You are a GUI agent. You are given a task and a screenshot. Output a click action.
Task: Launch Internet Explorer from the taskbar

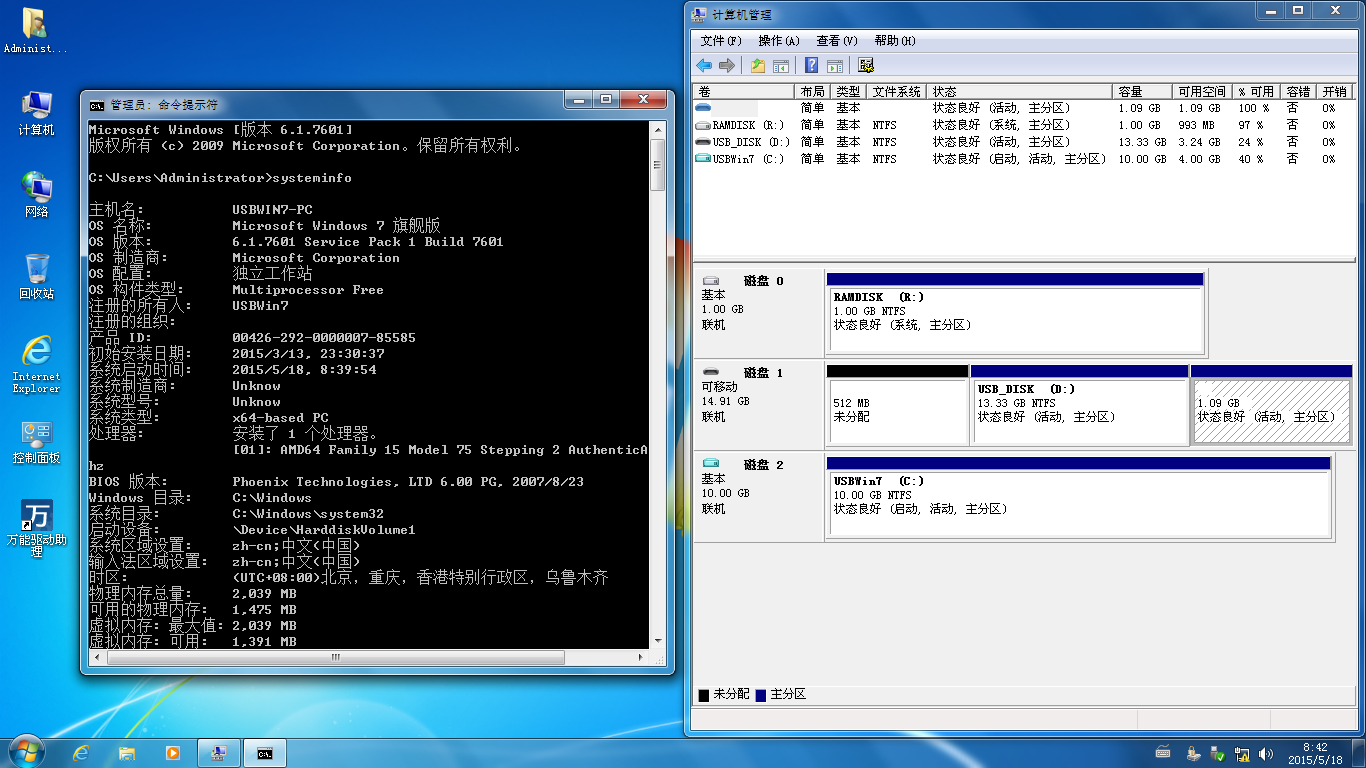[81, 753]
